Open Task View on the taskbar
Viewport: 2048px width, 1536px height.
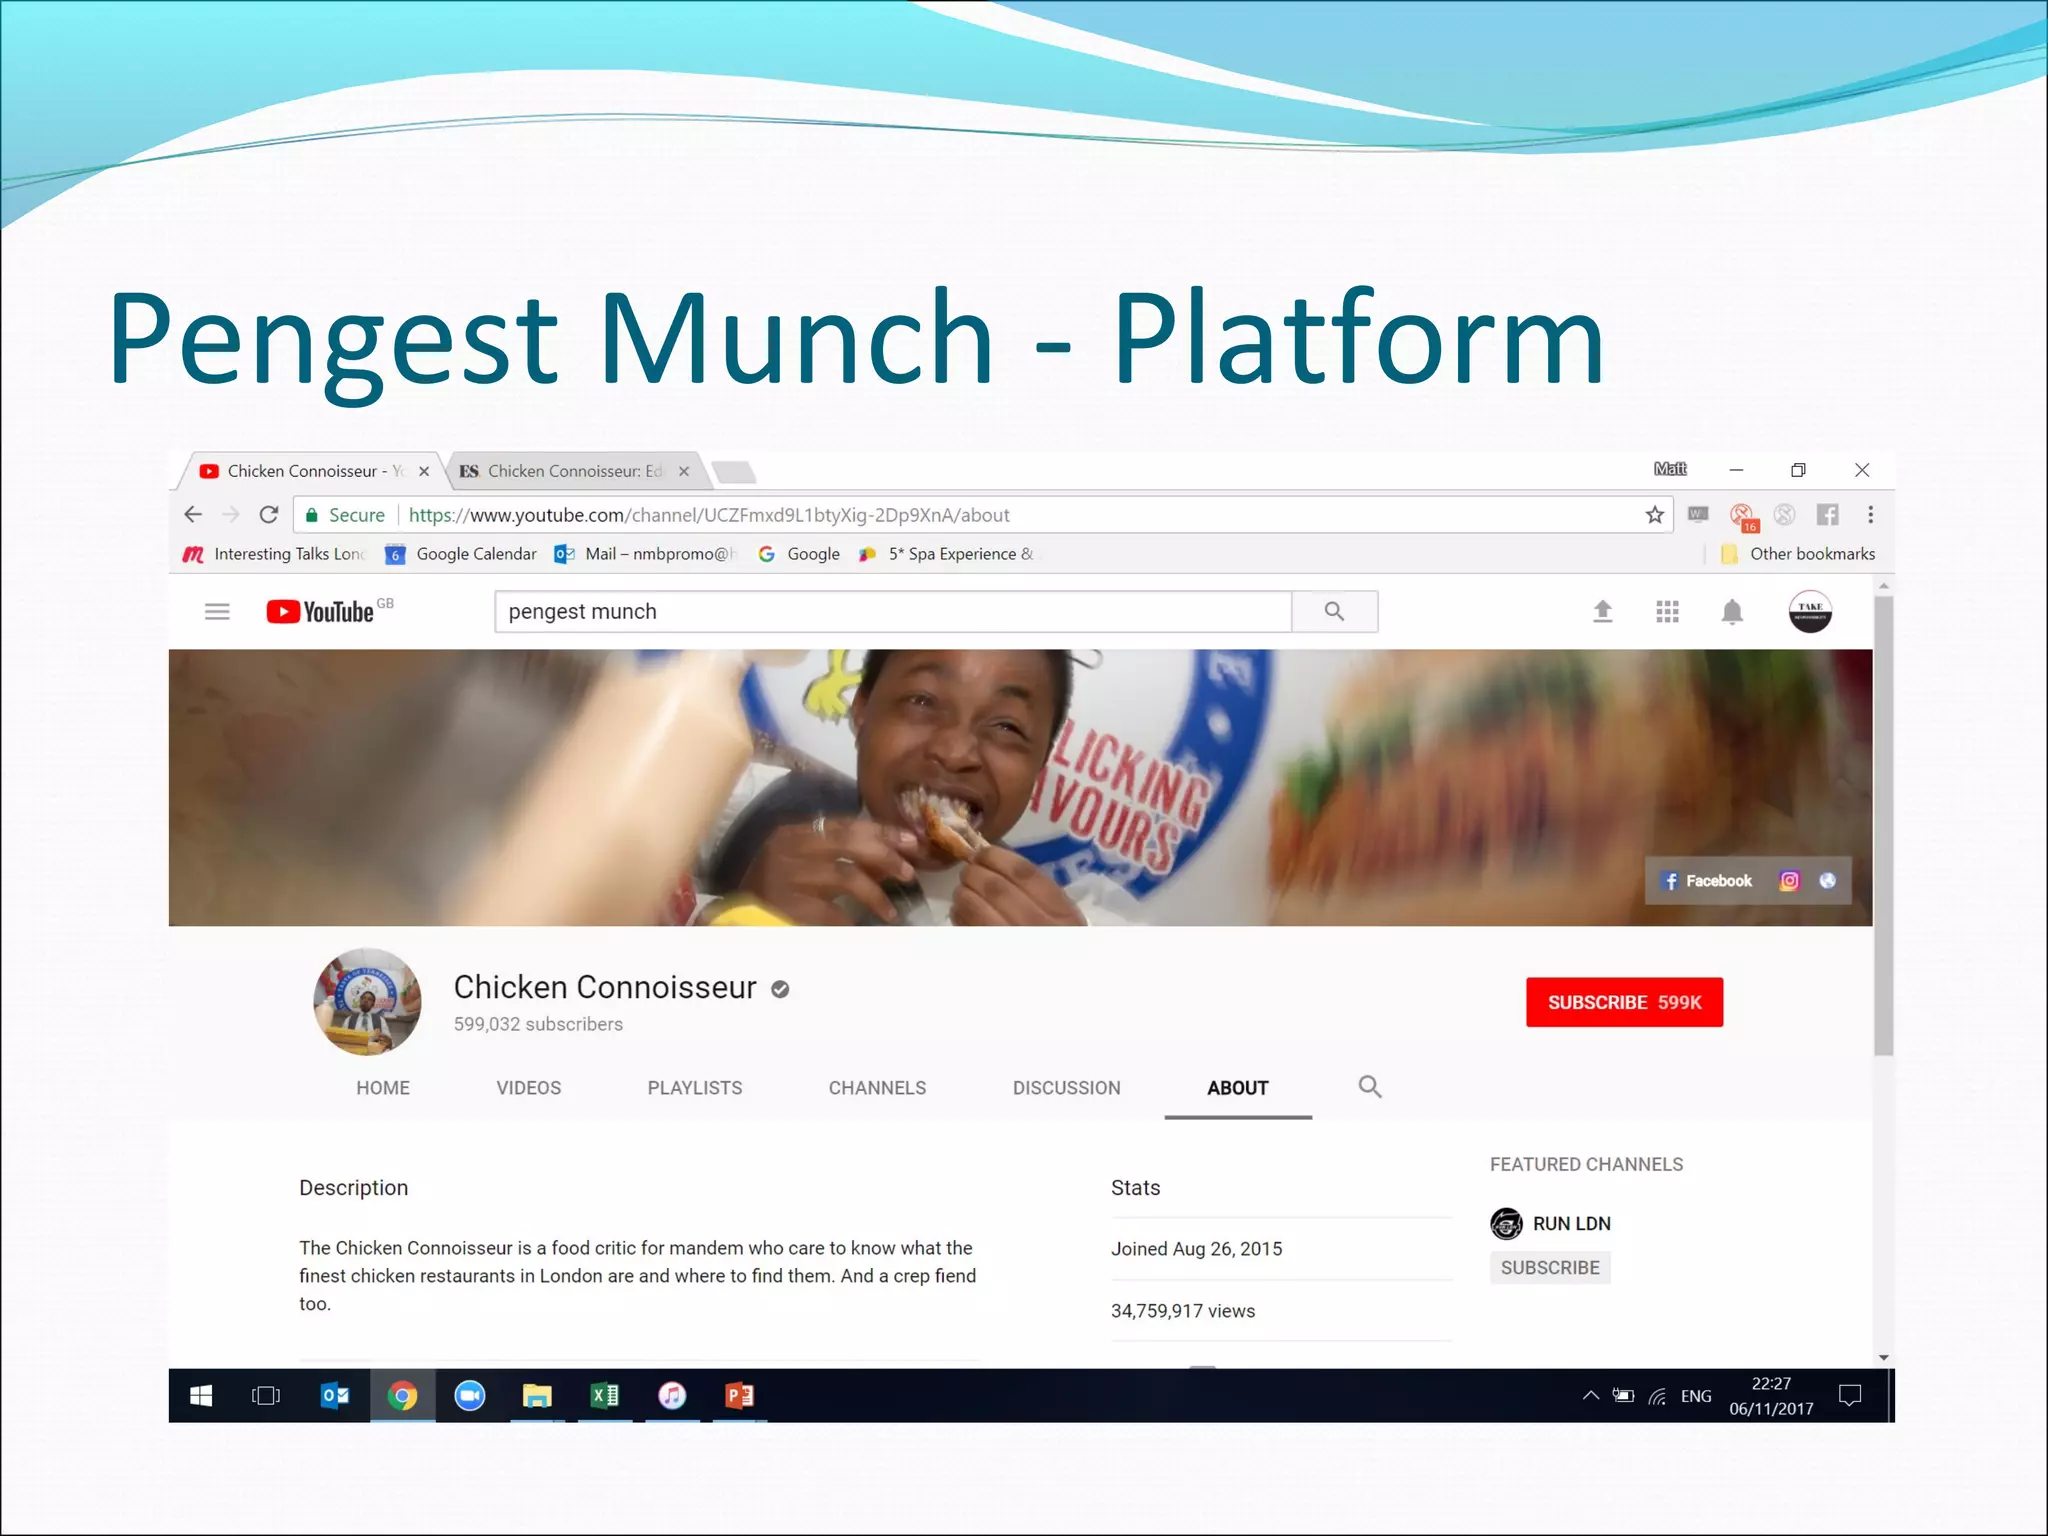(266, 1396)
